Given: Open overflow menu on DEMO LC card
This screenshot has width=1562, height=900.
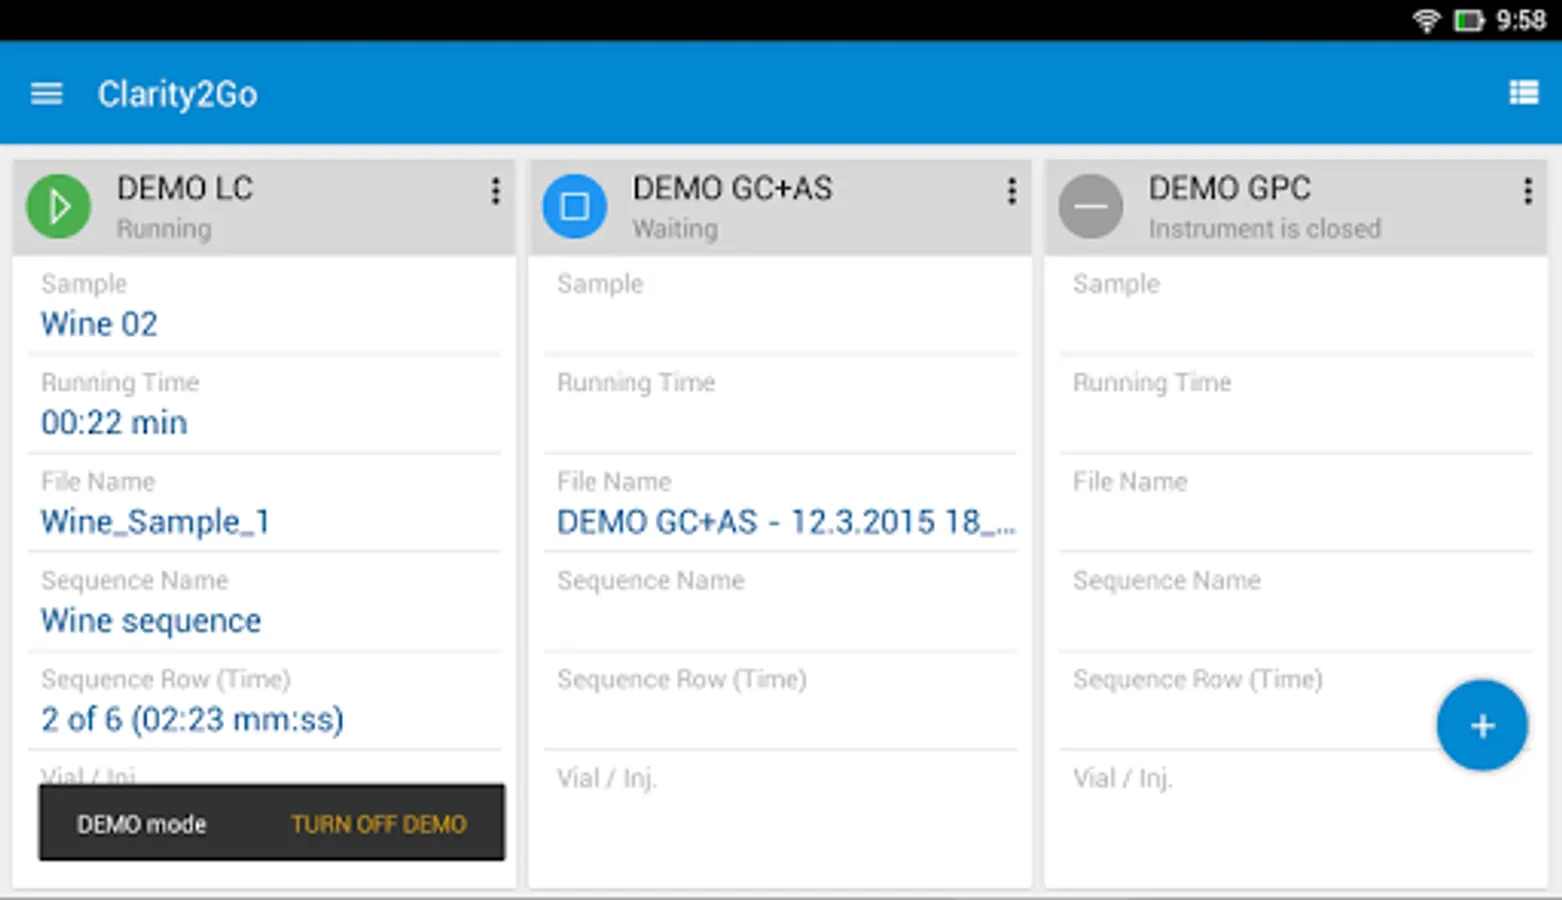Looking at the screenshot, I should (495, 191).
